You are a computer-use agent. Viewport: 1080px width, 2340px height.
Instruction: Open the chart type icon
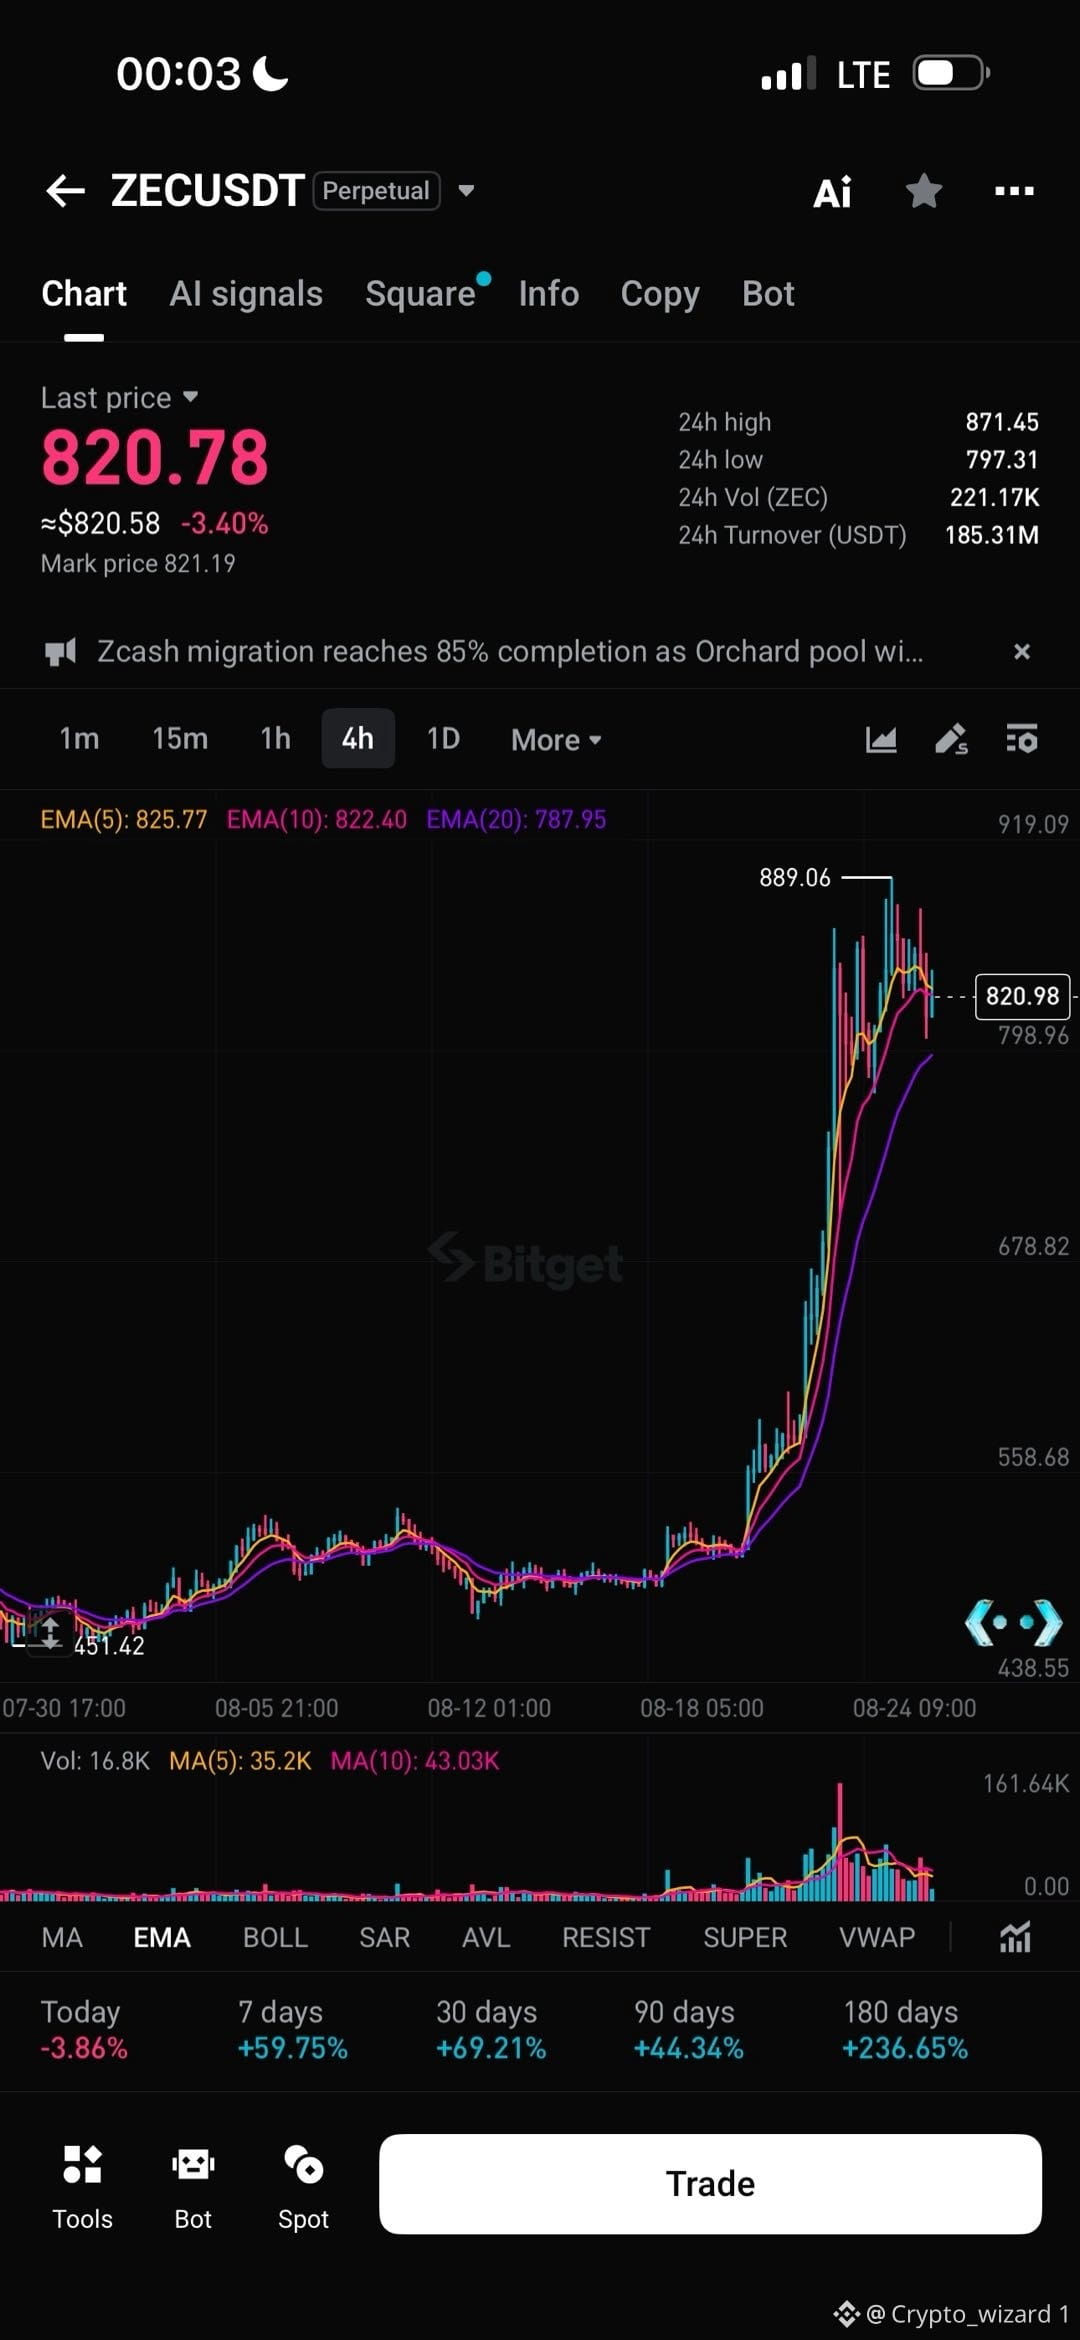(x=881, y=739)
